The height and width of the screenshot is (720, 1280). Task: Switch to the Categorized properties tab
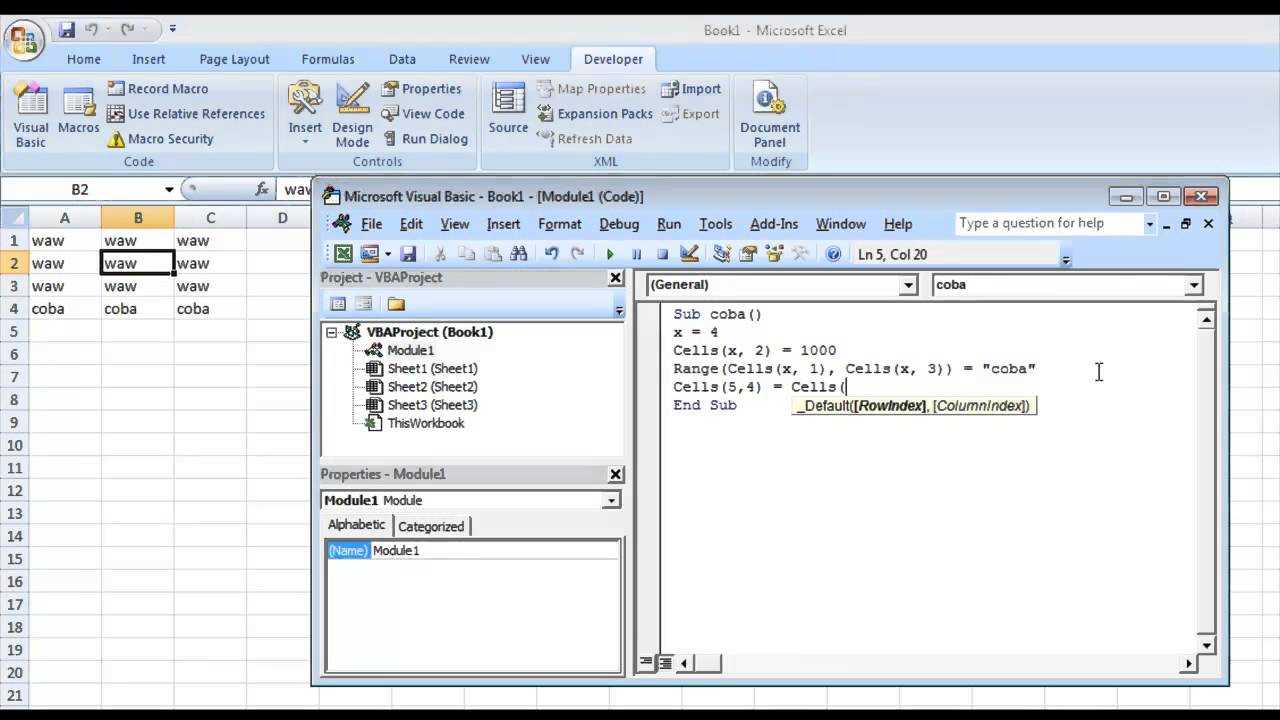click(431, 526)
